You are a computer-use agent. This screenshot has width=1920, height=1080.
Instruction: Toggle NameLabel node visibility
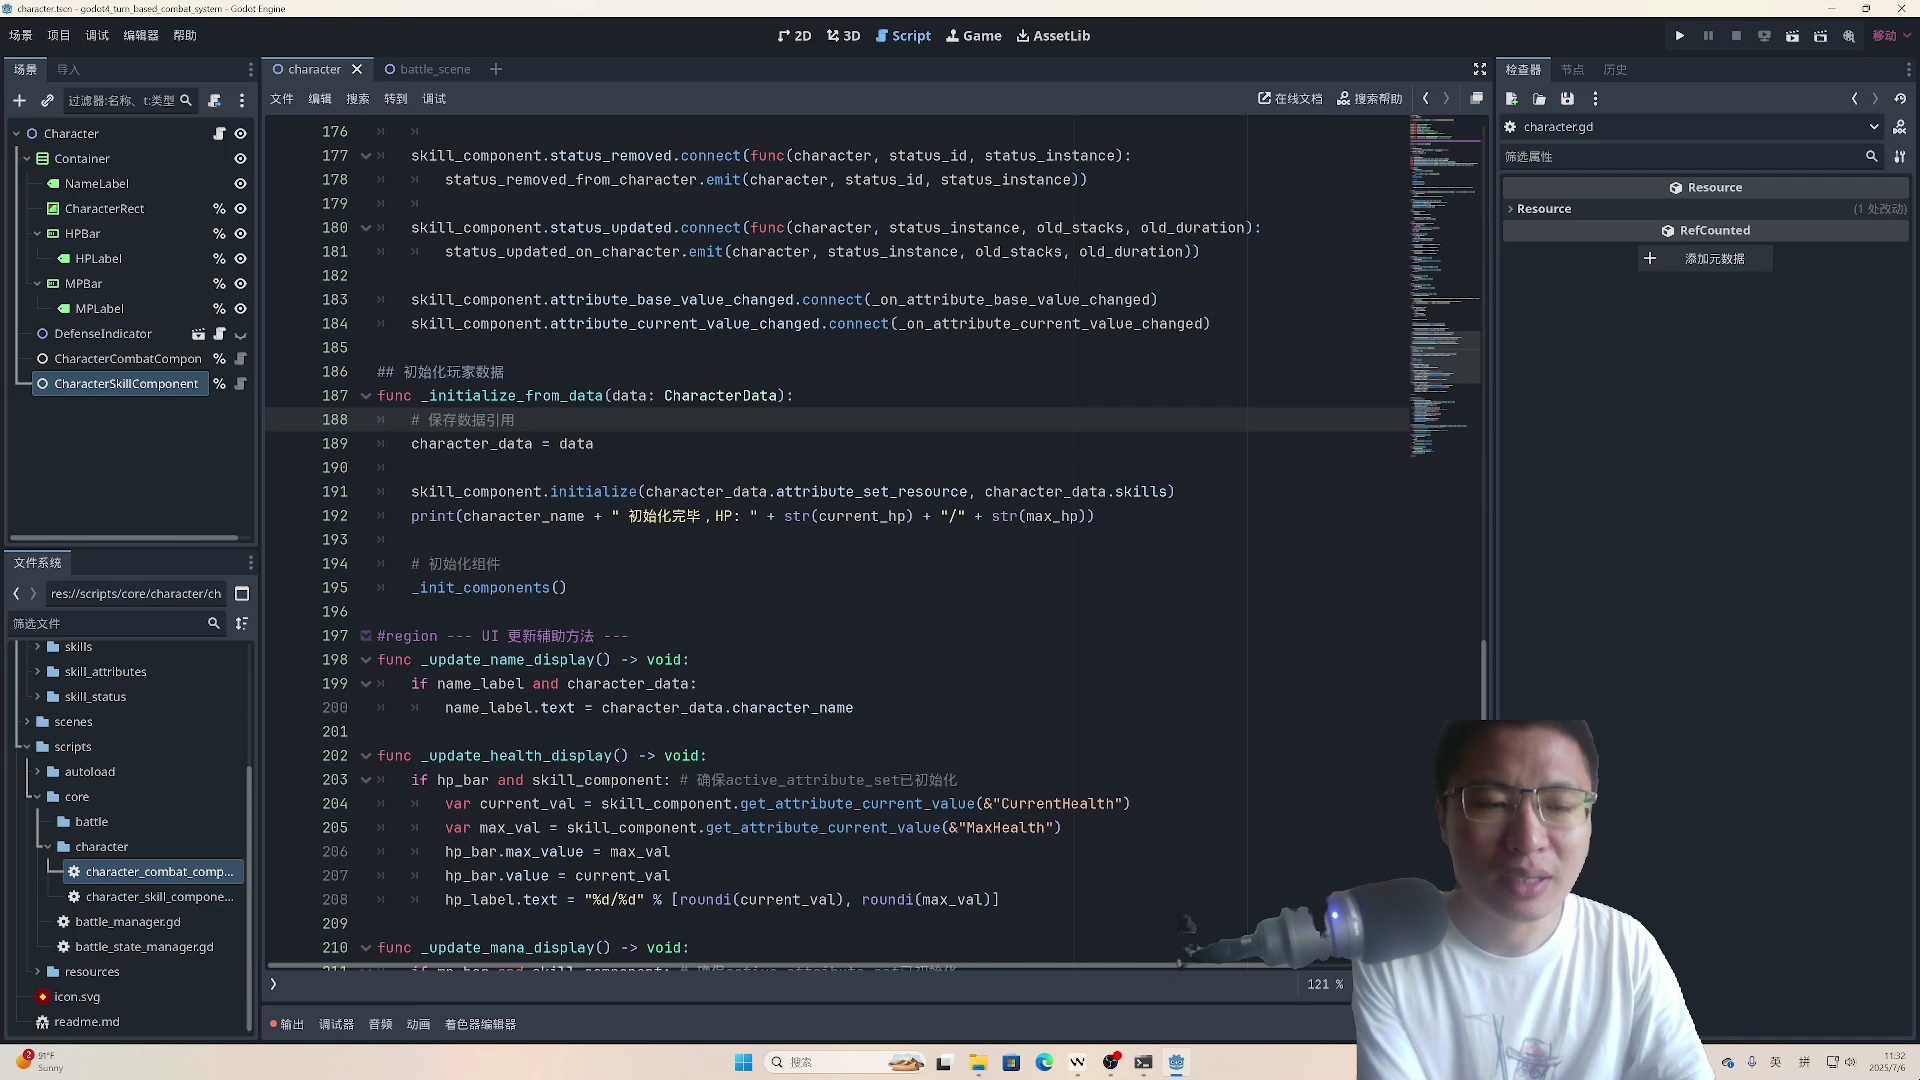tap(241, 184)
